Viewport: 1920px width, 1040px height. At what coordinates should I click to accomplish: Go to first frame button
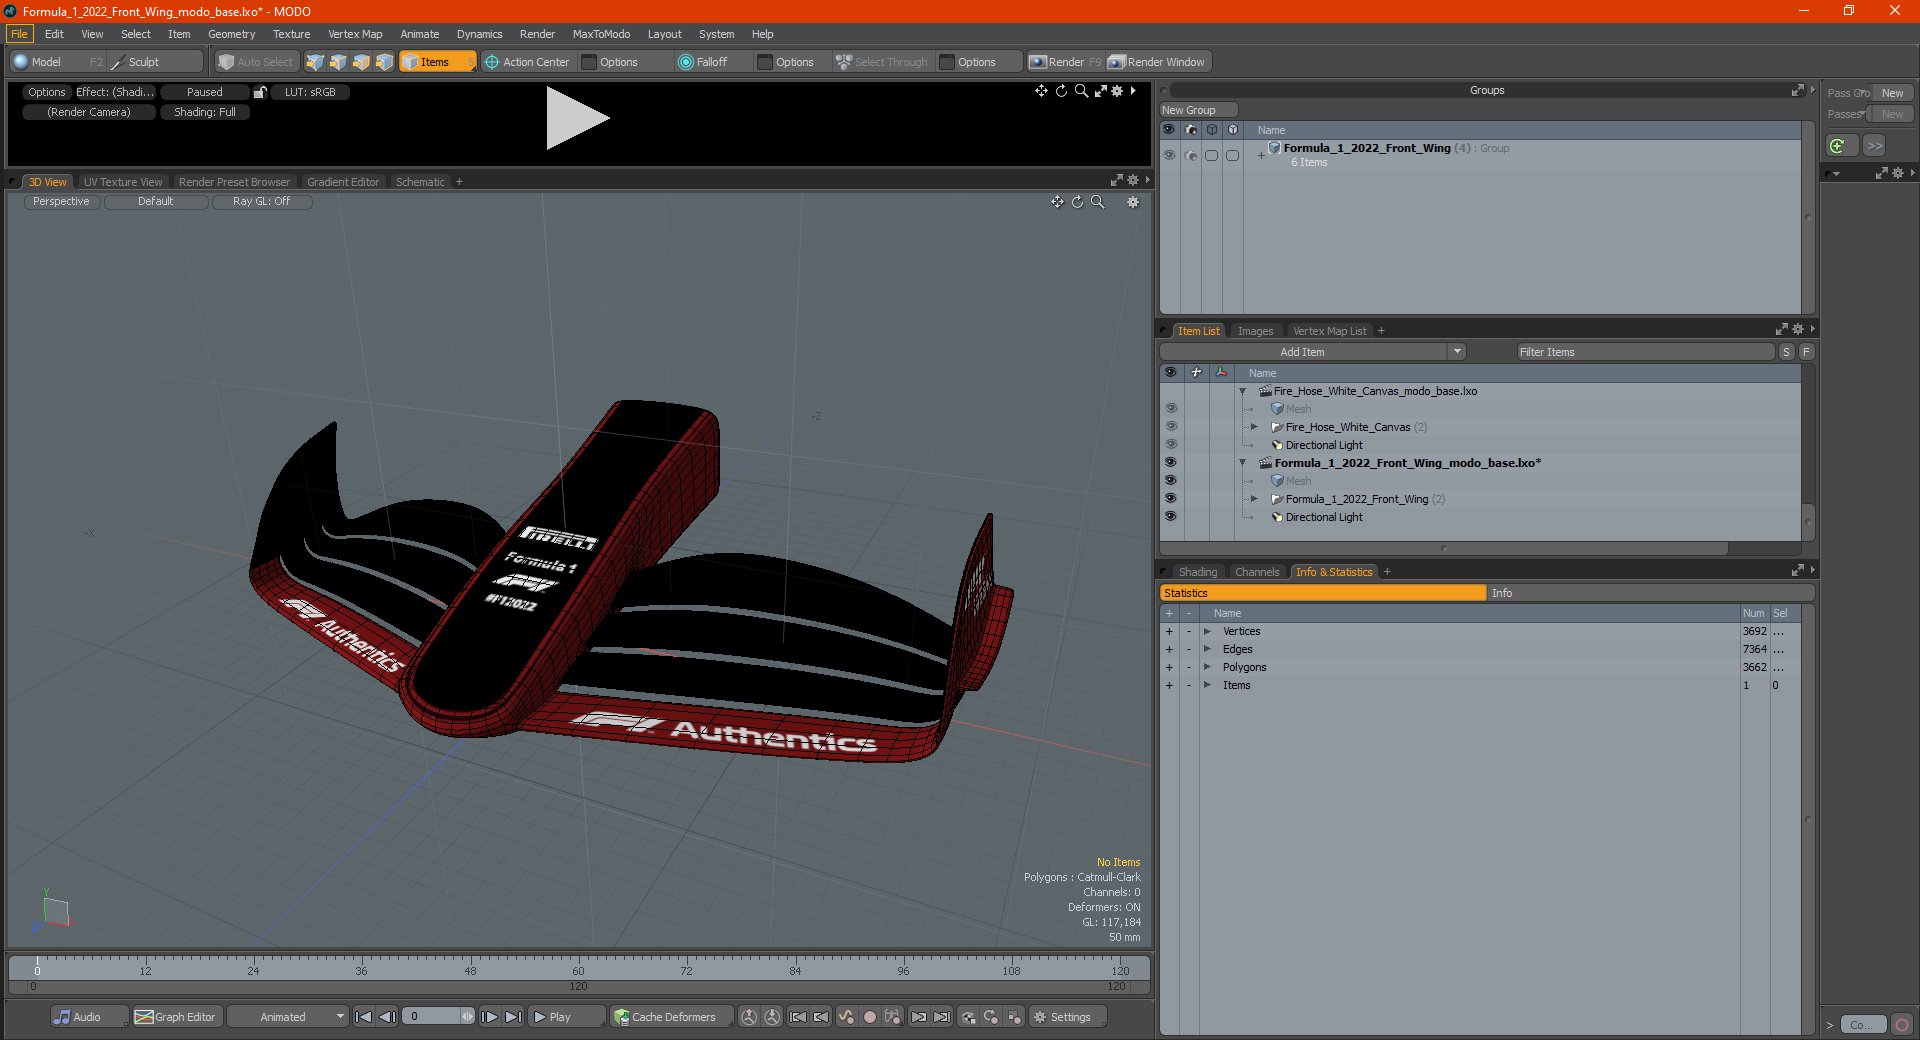(x=364, y=1017)
